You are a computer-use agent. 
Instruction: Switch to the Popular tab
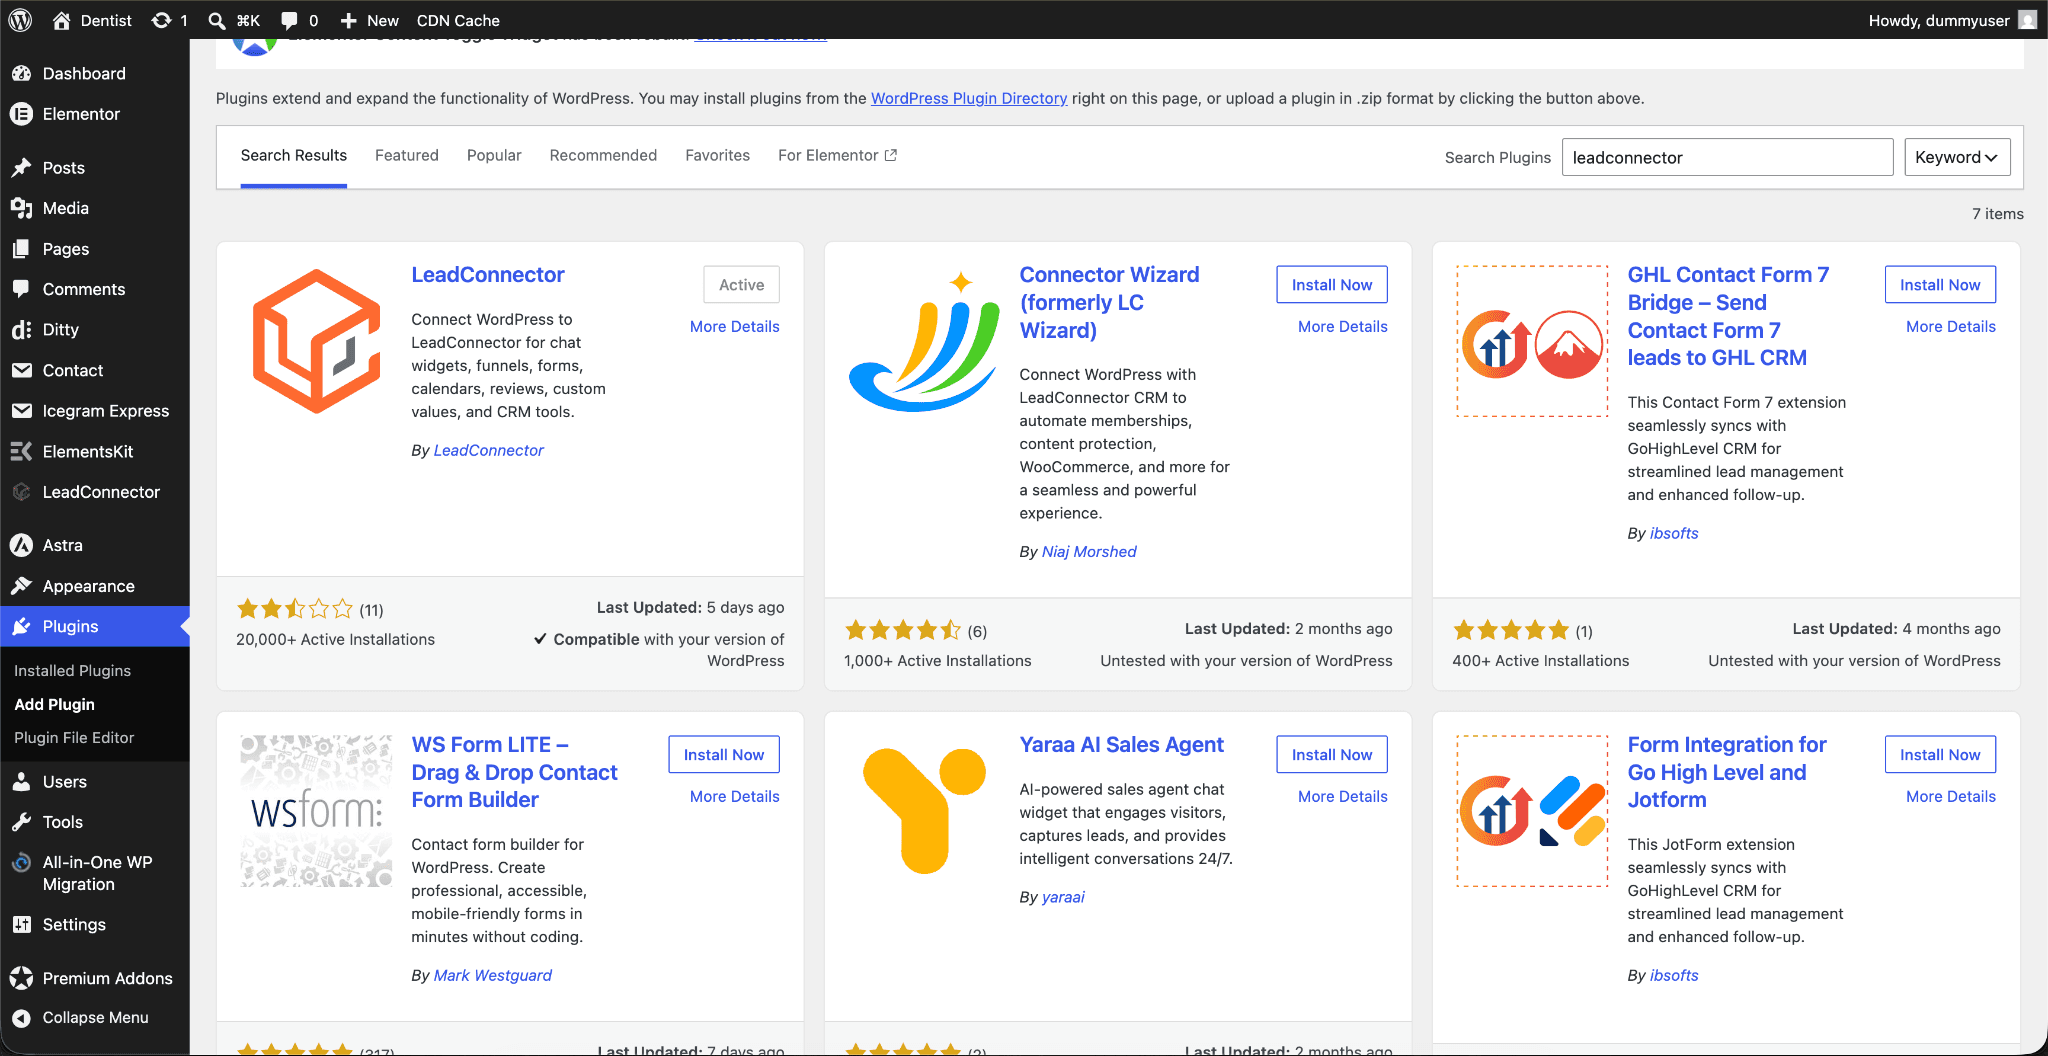pos(494,155)
